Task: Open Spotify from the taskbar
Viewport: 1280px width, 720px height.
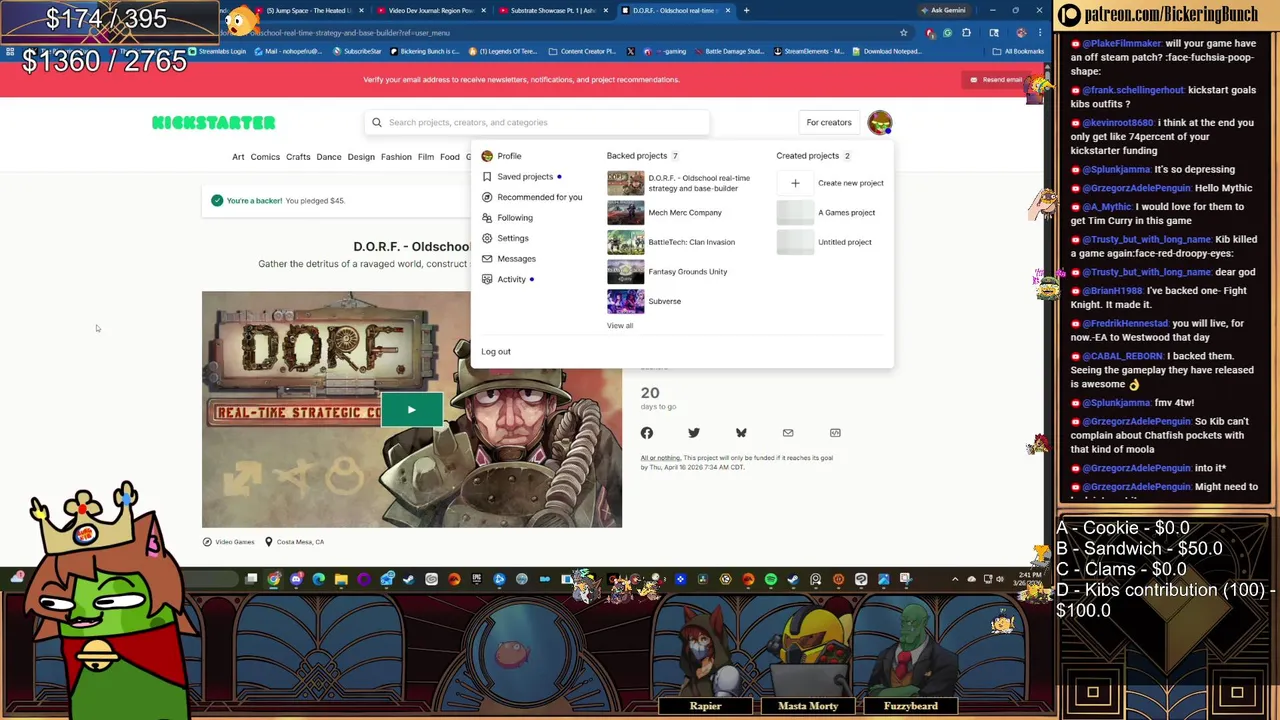Action: (x=771, y=579)
